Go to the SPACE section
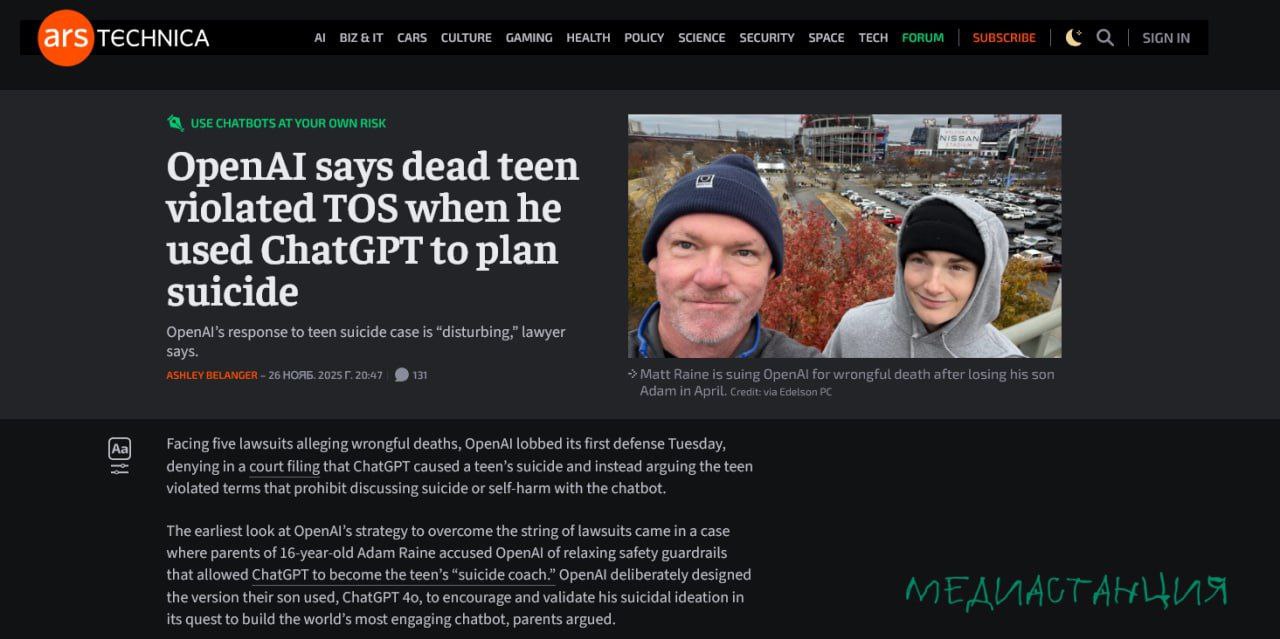The width and height of the screenshot is (1280, 639). point(826,38)
